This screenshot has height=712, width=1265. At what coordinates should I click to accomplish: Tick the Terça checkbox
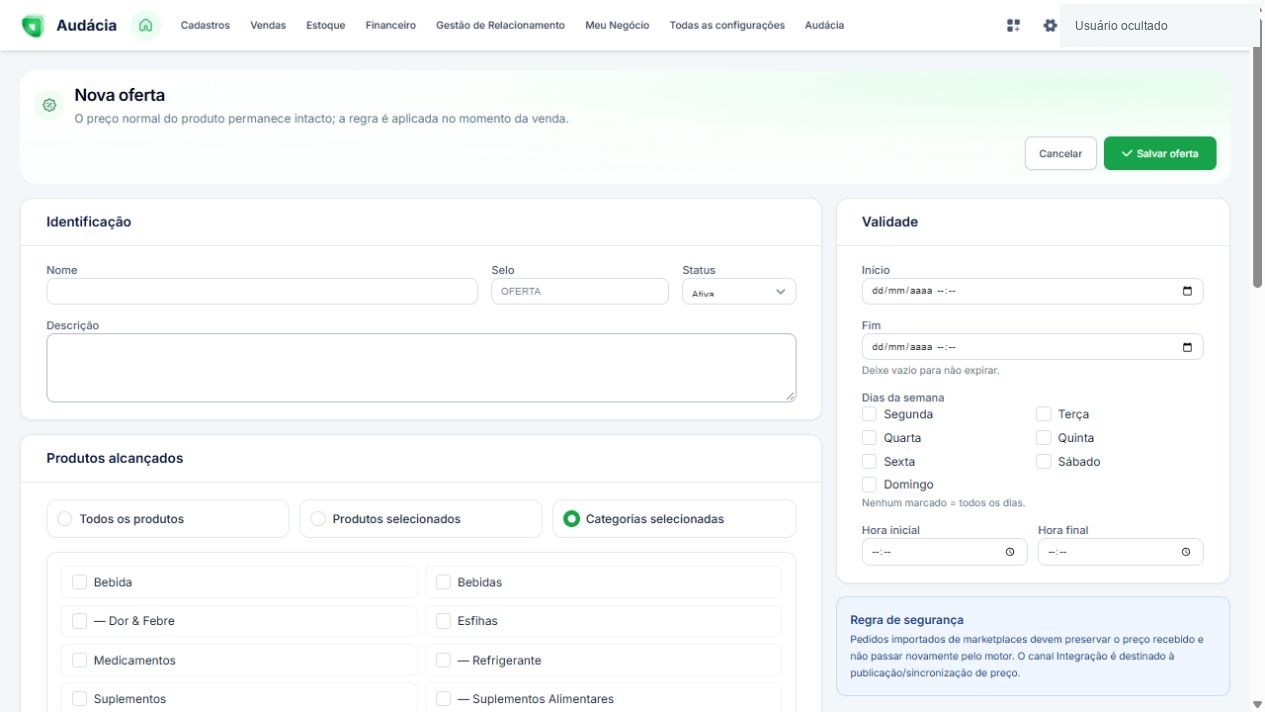click(x=1044, y=414)
